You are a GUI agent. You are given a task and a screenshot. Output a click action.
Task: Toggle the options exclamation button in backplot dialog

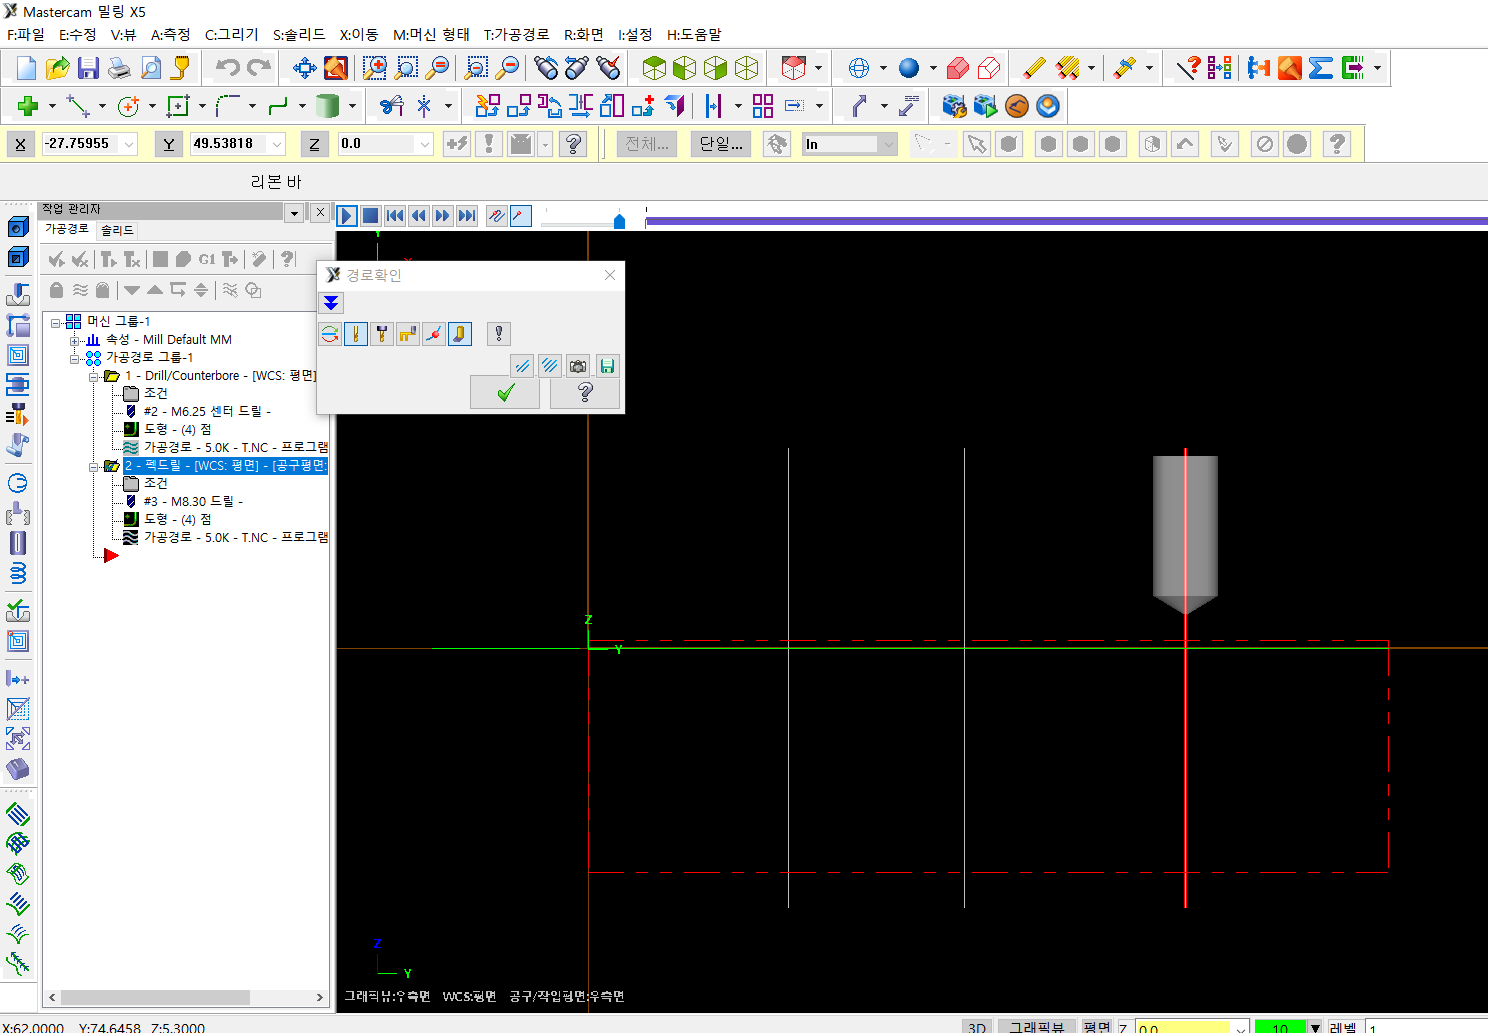click(x=499, y=334)
